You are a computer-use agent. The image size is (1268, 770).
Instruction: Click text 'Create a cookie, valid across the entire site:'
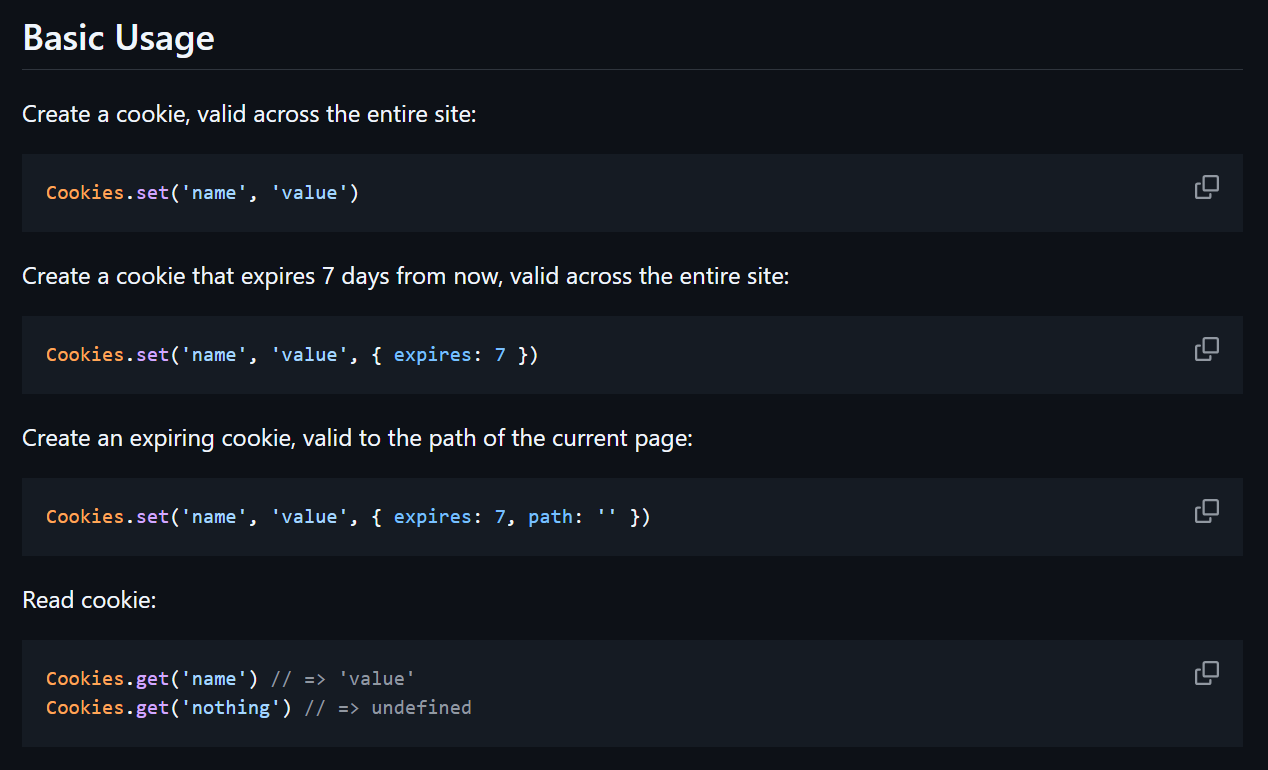coord(249,114)
